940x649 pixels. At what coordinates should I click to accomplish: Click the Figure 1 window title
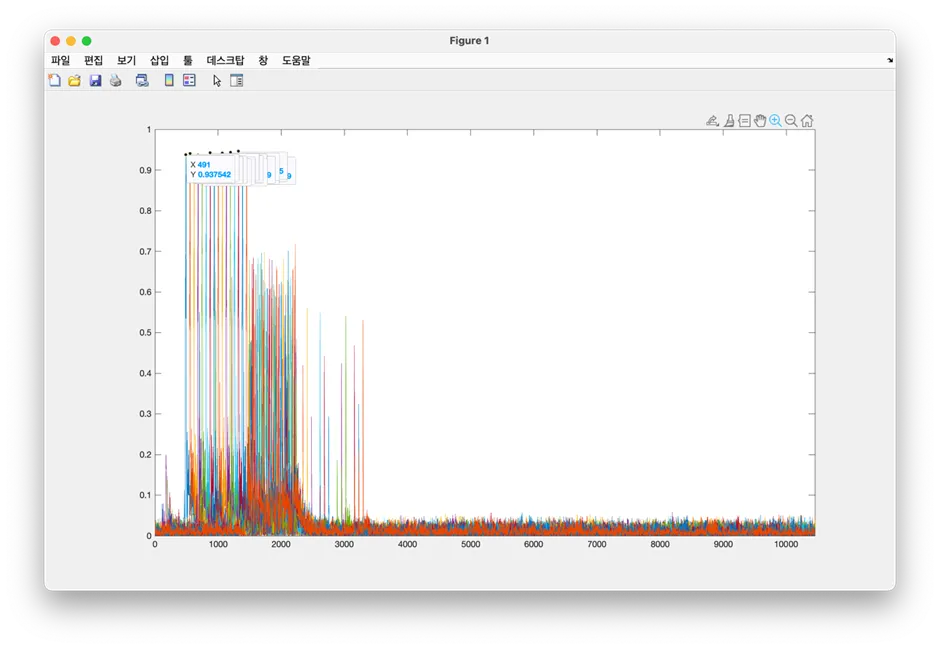pos(469,41)
